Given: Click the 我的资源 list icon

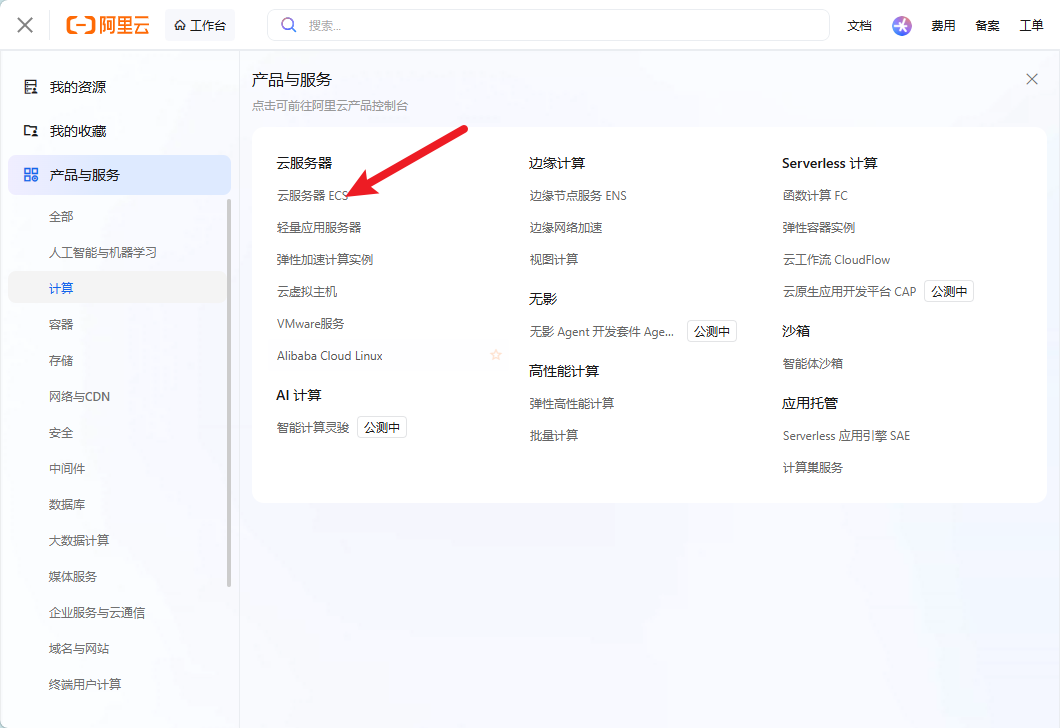Looking at the screenshot, I should coord(30,87).
